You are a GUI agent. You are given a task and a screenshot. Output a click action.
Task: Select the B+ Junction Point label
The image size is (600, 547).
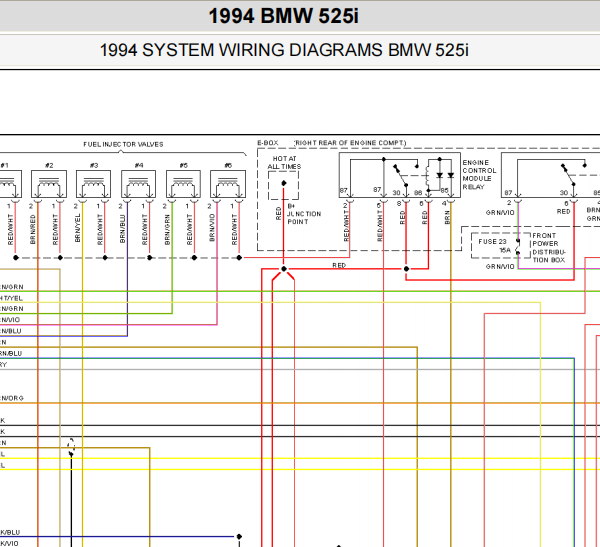pos(304,214)
